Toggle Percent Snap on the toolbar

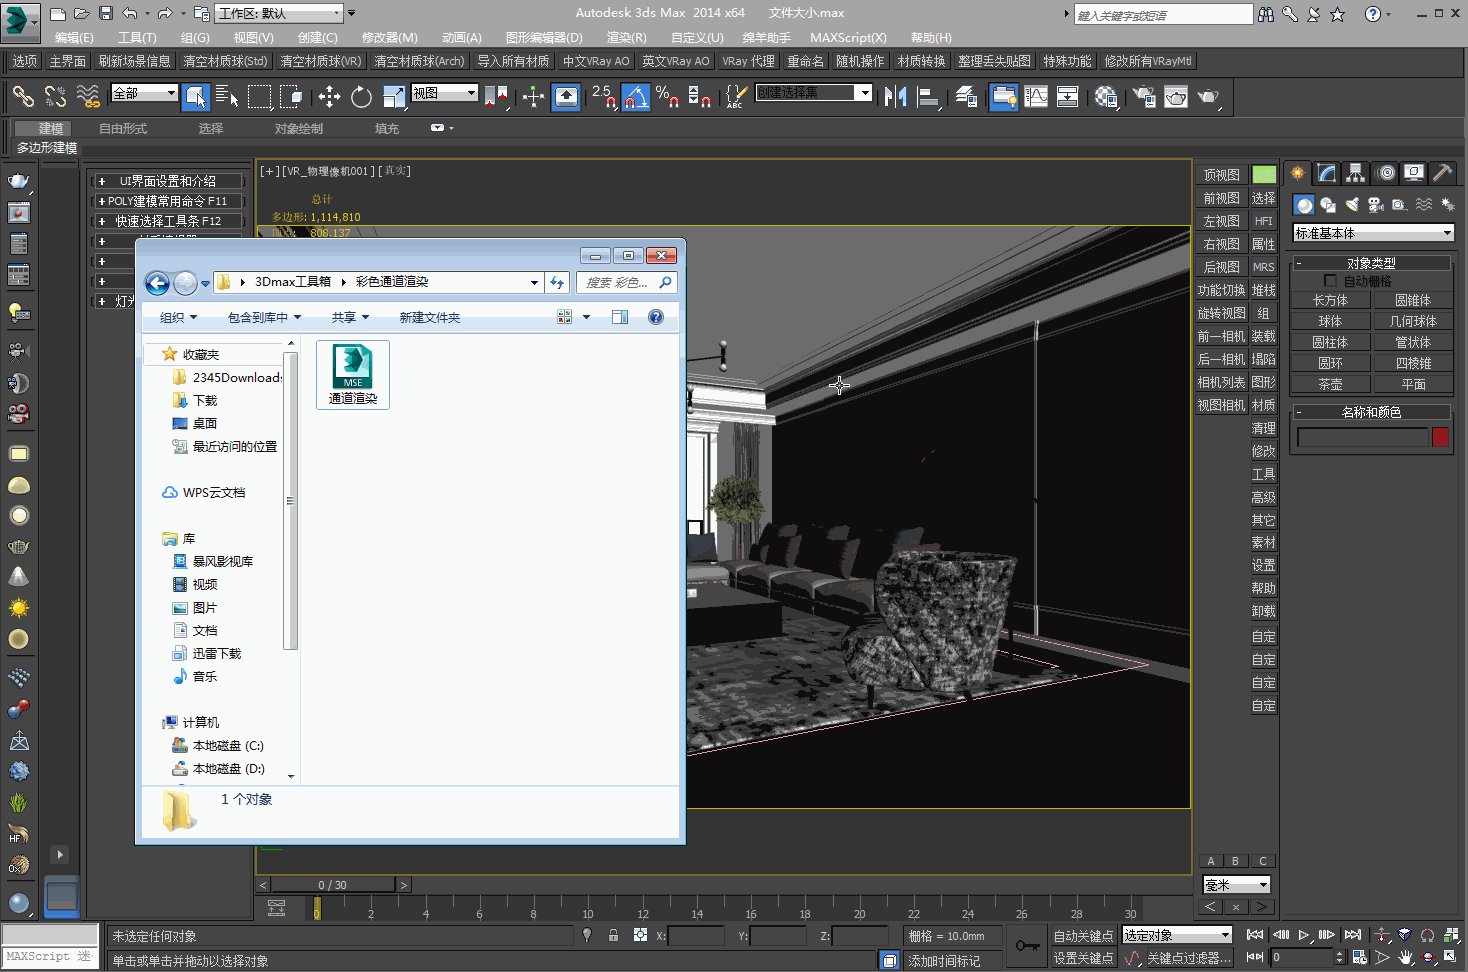pyautogui.click(x=667, y=96)
